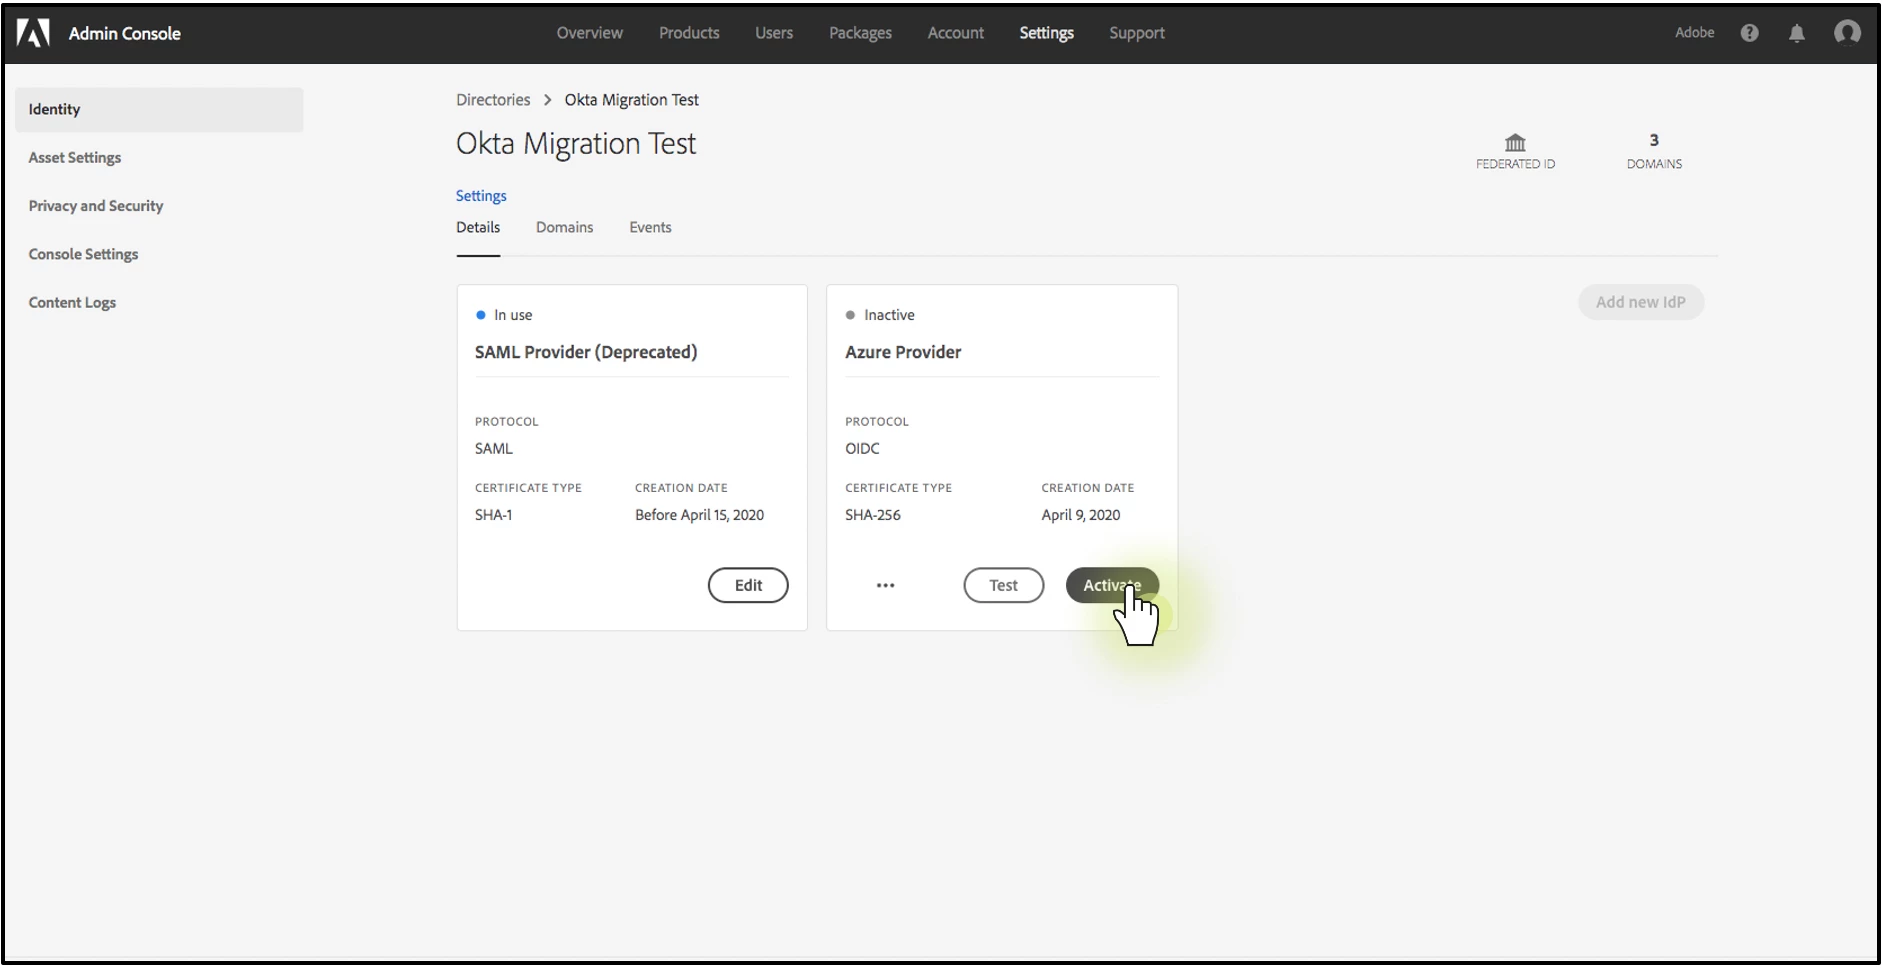Click the Okta Migration Test breadcrumb text
The image size is (1882, 968).
click(631, 100)
